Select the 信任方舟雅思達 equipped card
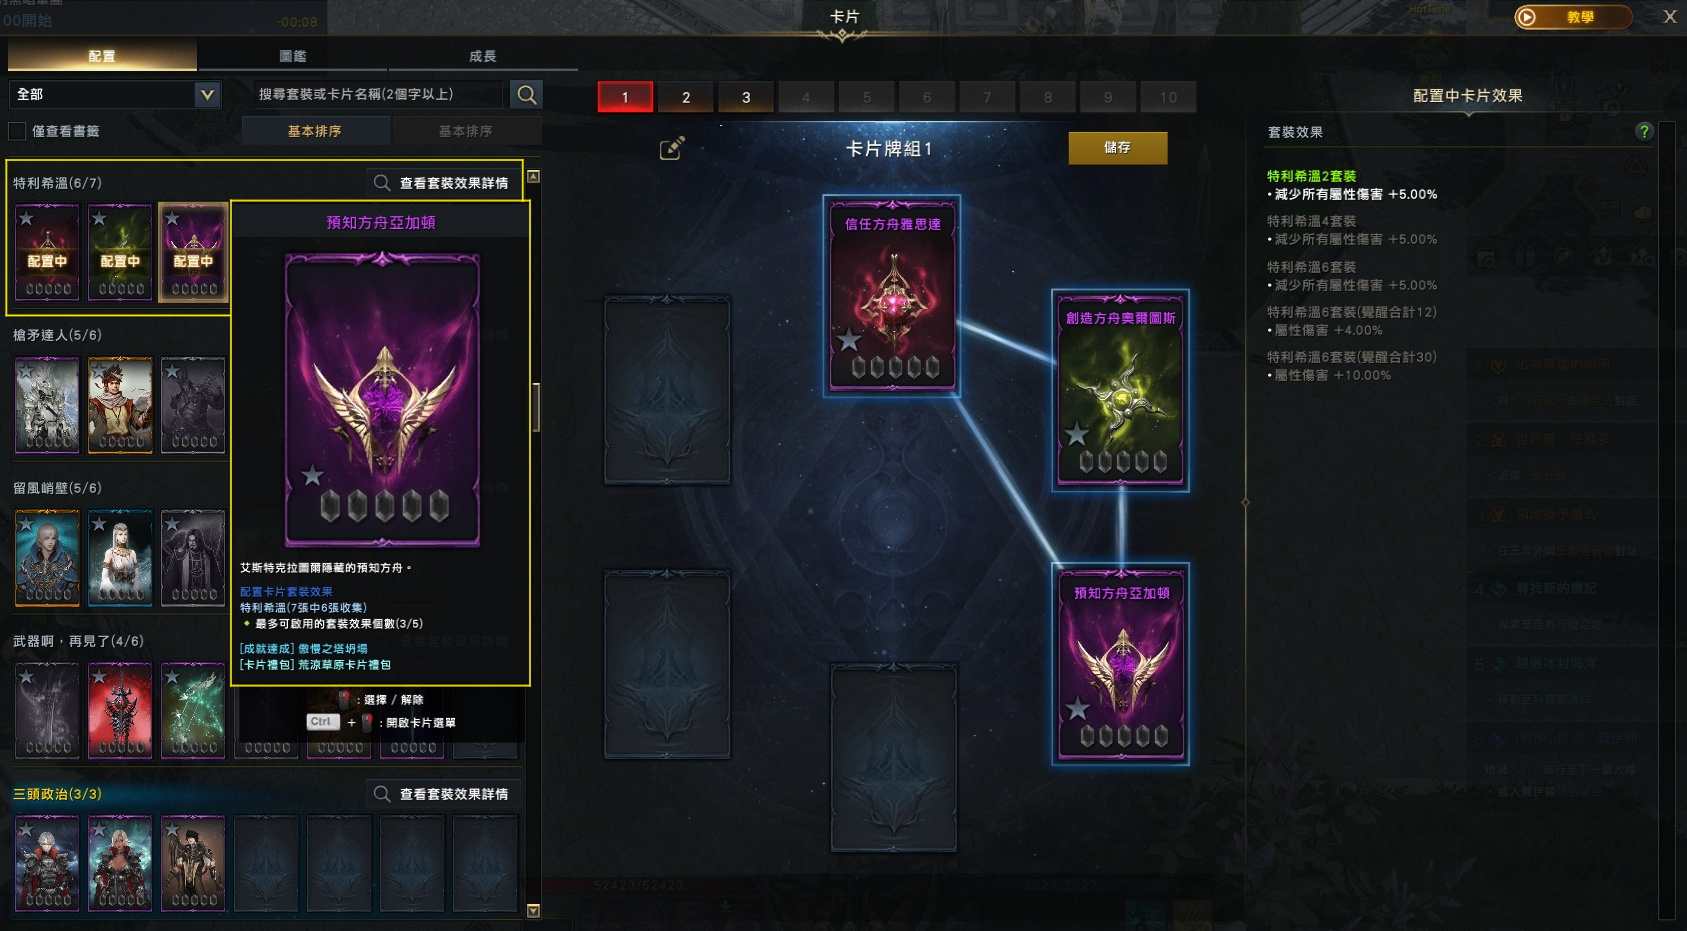1687x931 pixels. [892, 296]
